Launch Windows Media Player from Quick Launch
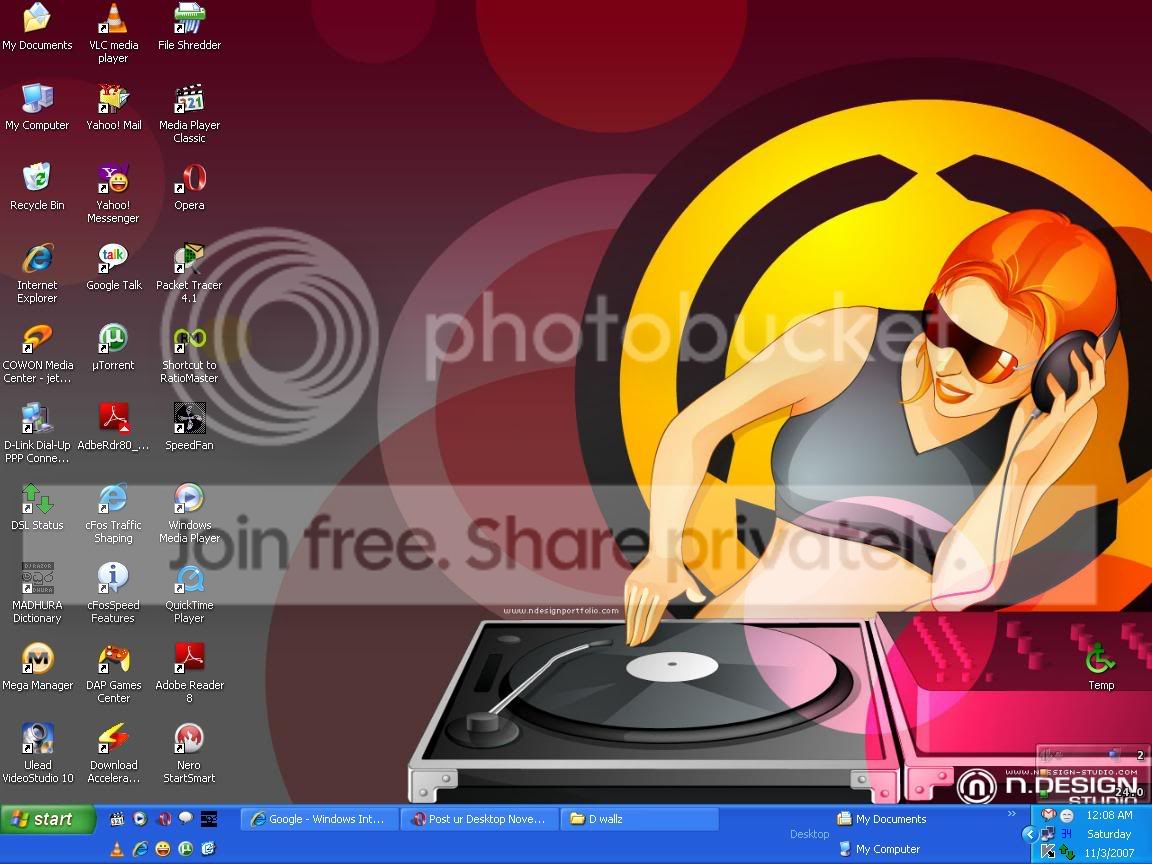This screenshot has height=864, width=1152. 140,818
